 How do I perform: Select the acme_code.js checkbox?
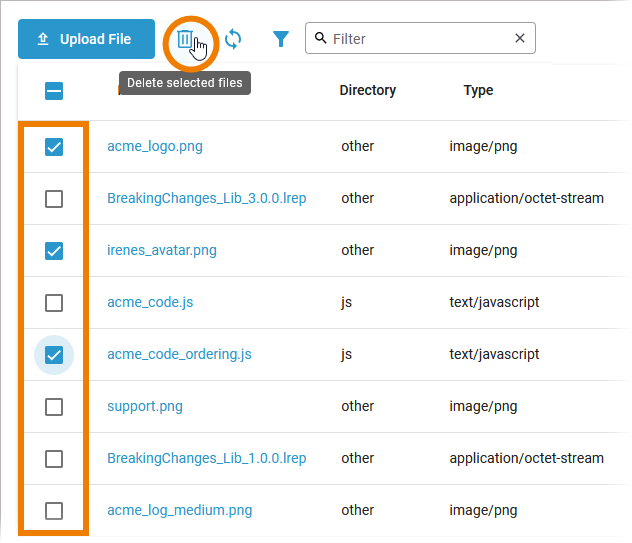point(54,303)
